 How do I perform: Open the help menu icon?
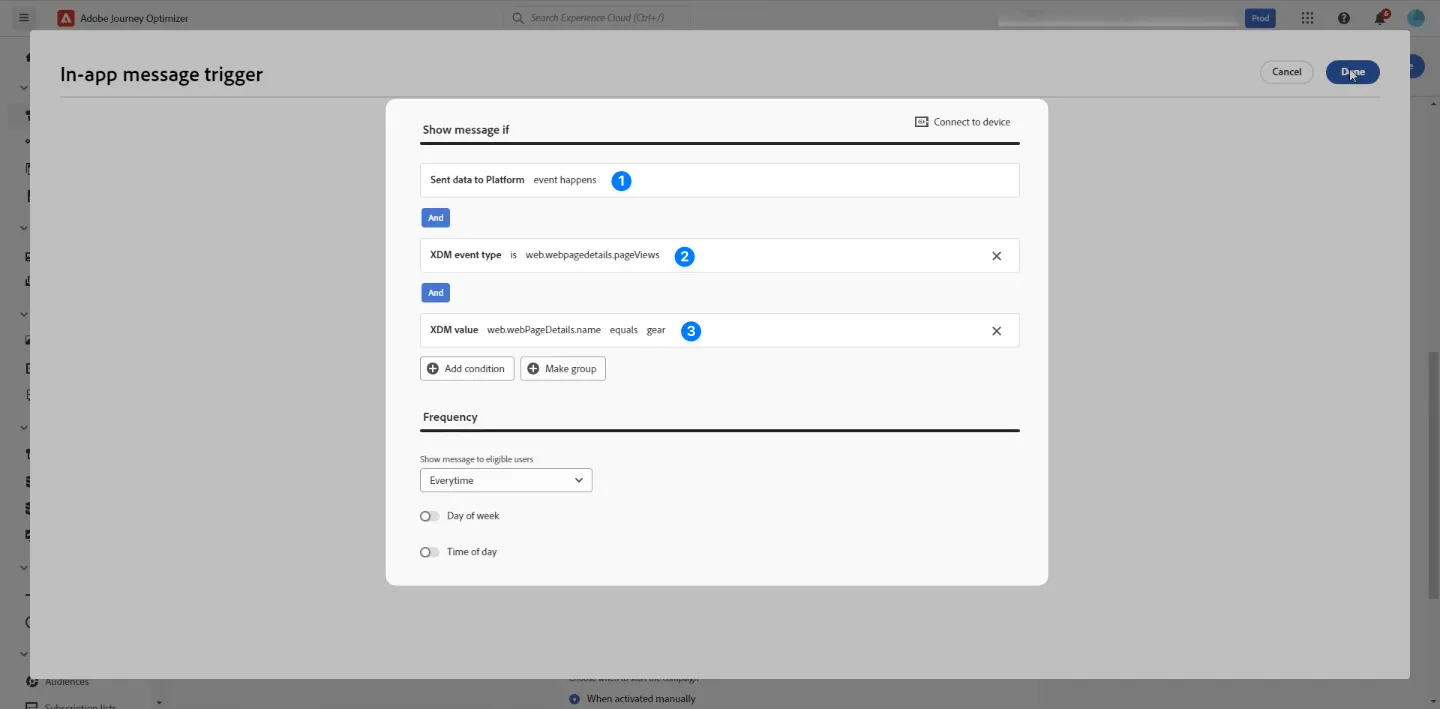(x=1344, y=18)
